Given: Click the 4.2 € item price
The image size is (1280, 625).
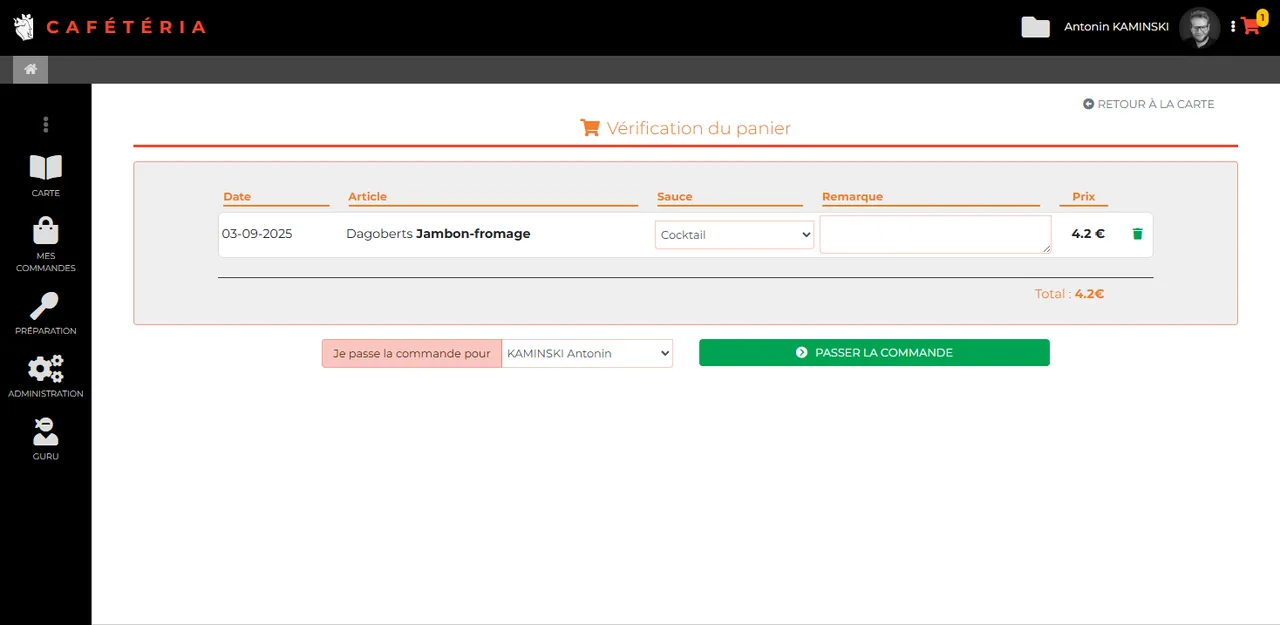Looking at the screenshot, I should pos(1088,234).
